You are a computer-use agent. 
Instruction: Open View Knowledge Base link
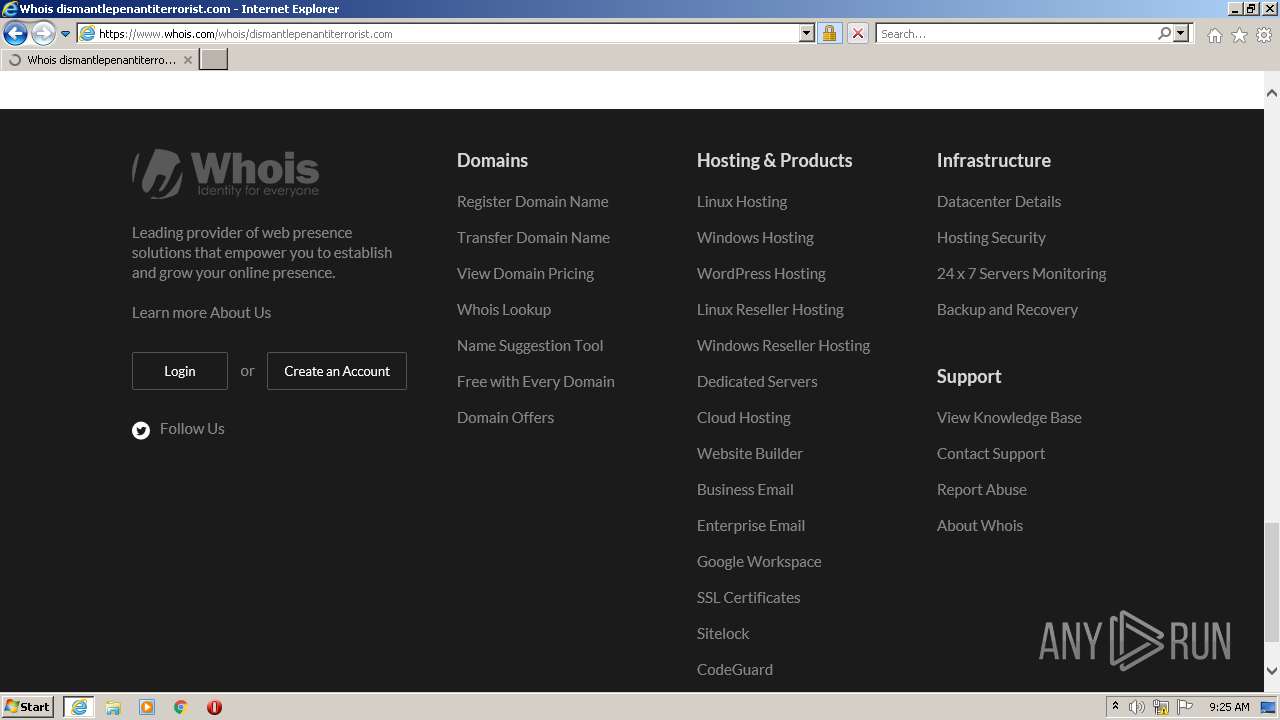1009,417
